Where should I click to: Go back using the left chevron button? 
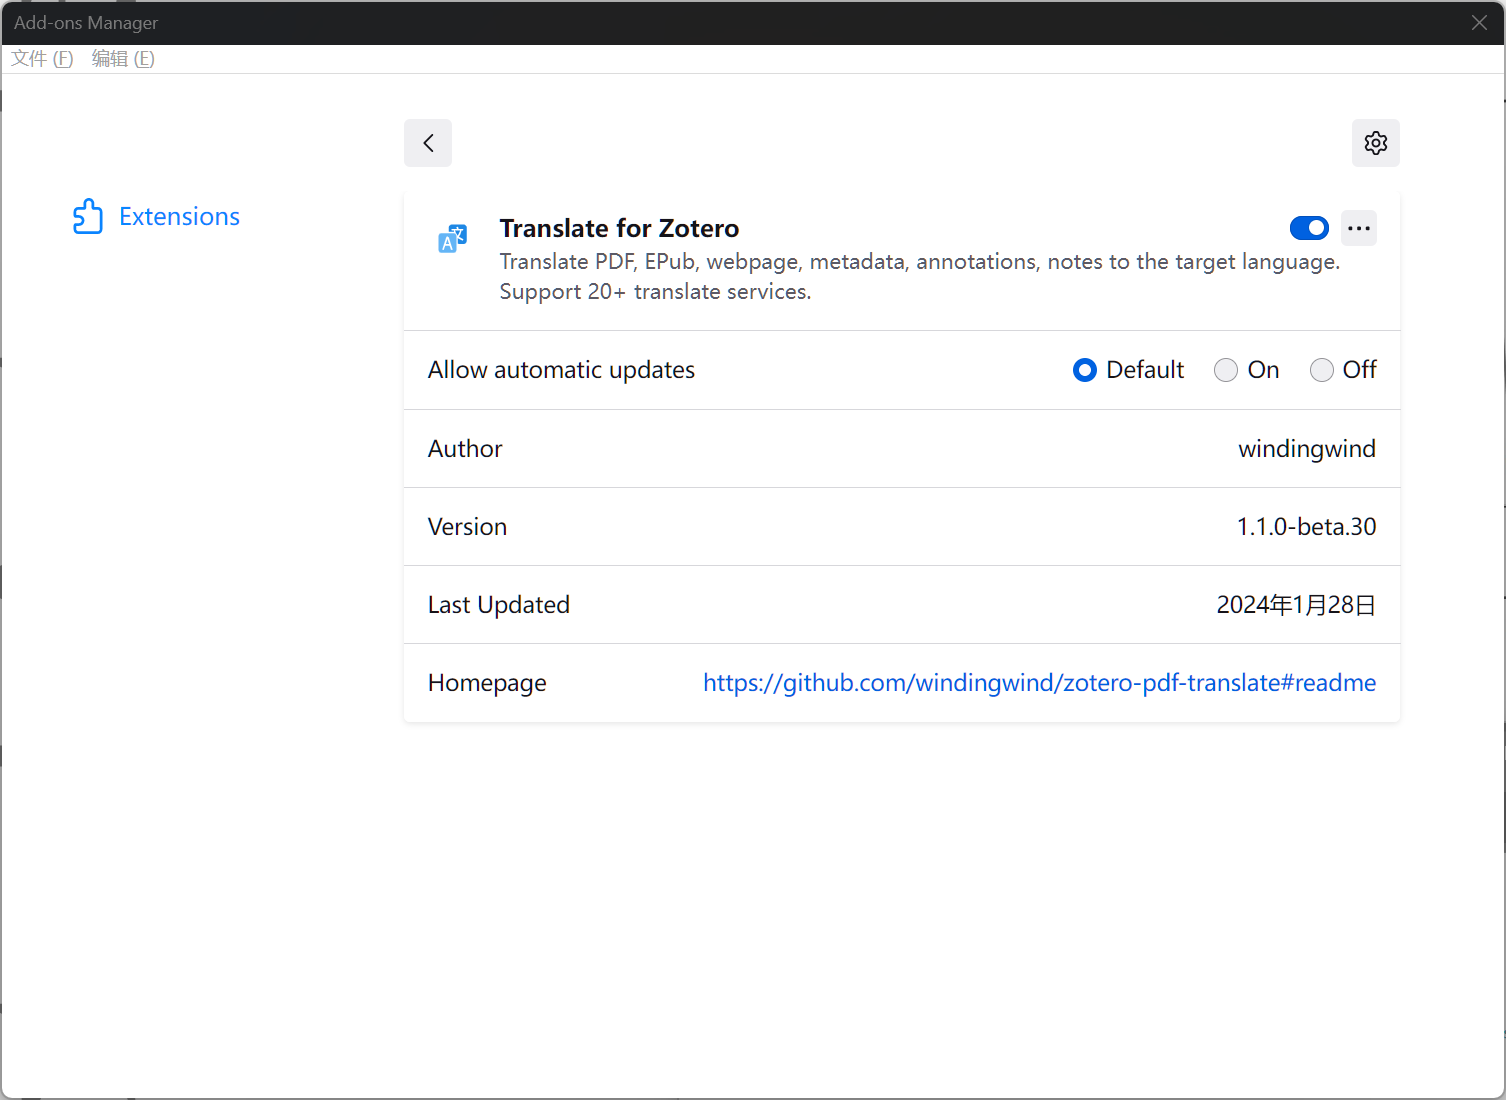point(428,143)
